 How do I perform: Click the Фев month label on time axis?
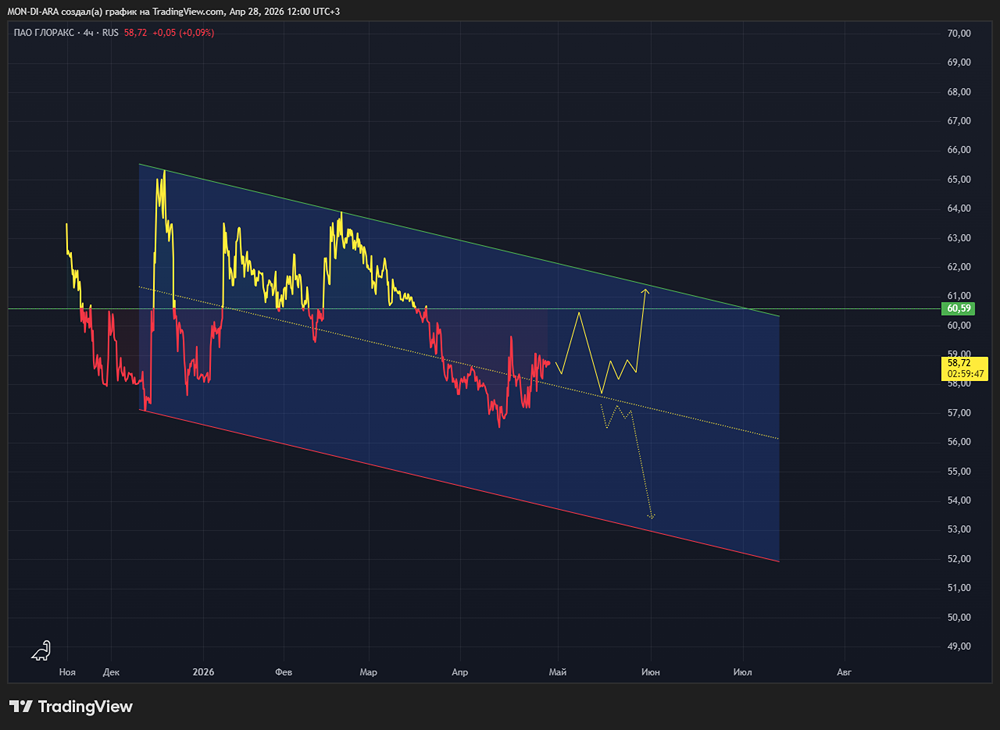[x=284, y=672]
